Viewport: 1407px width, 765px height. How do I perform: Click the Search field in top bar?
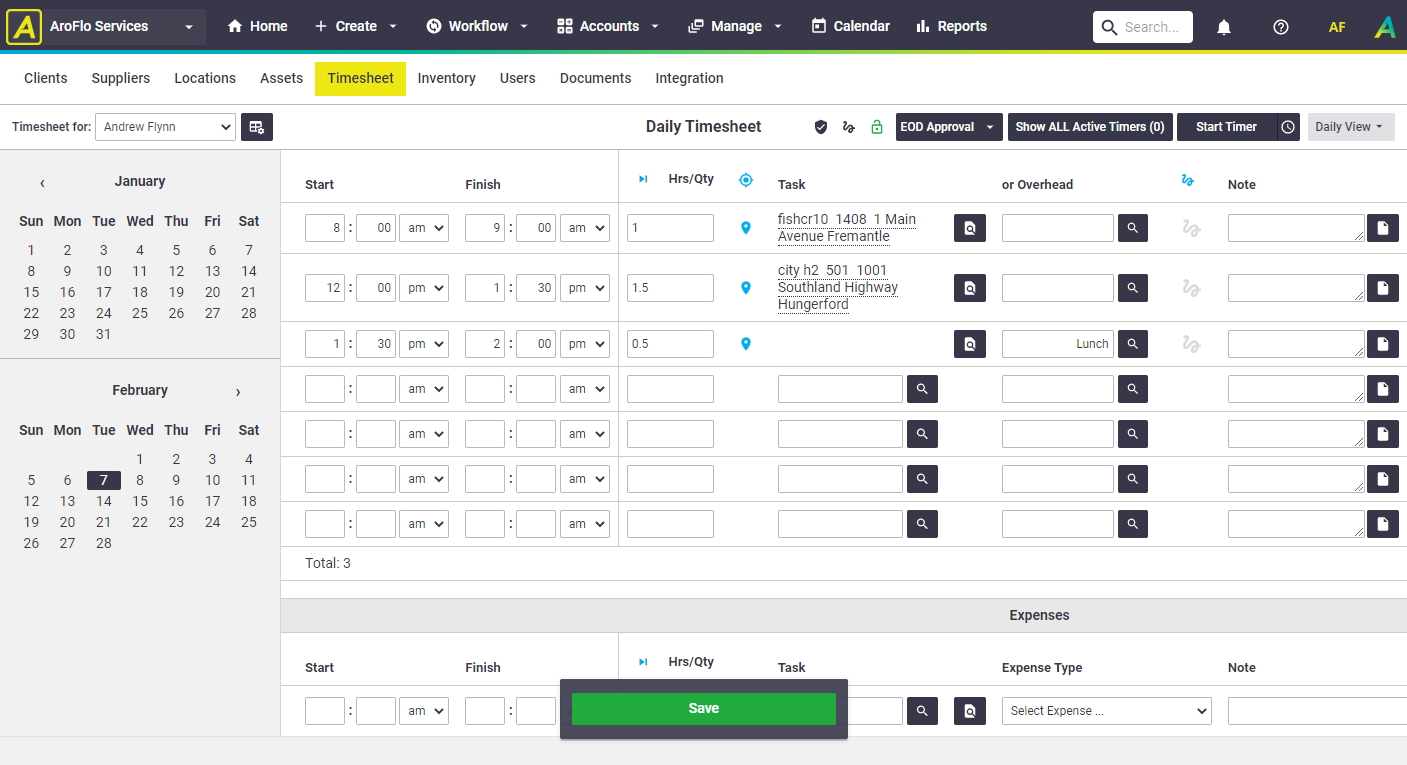(1143, 27)
